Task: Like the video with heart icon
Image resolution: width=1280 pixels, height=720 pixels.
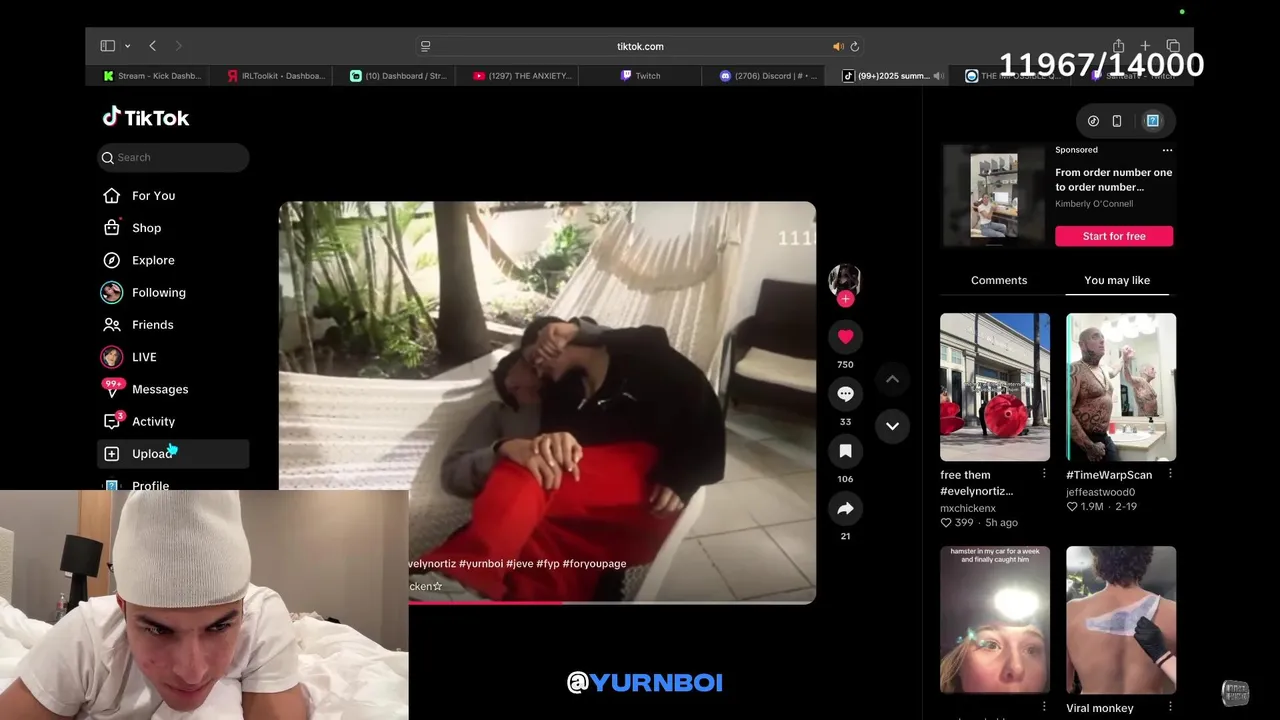Action: coord(845,337)
